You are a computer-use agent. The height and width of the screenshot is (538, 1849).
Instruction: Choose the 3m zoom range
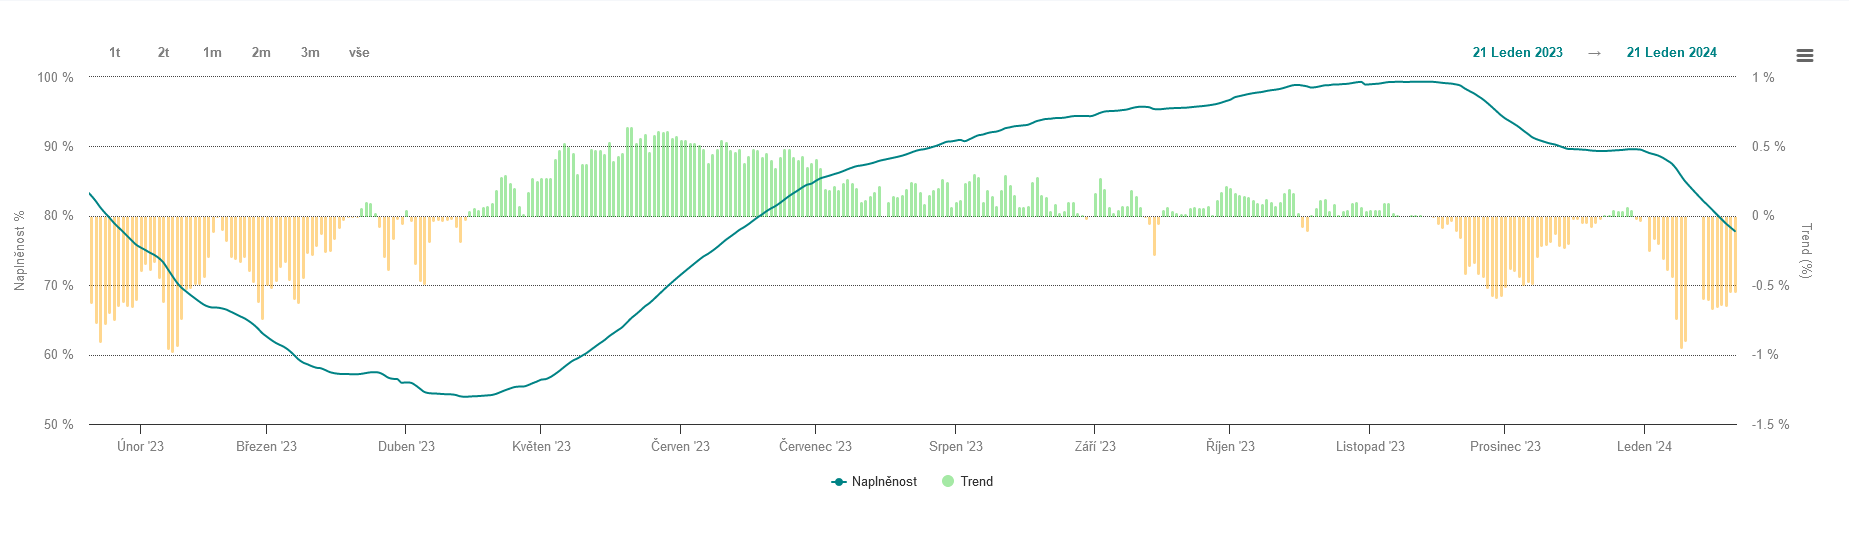pyautogui.click(x=310, y=53)
